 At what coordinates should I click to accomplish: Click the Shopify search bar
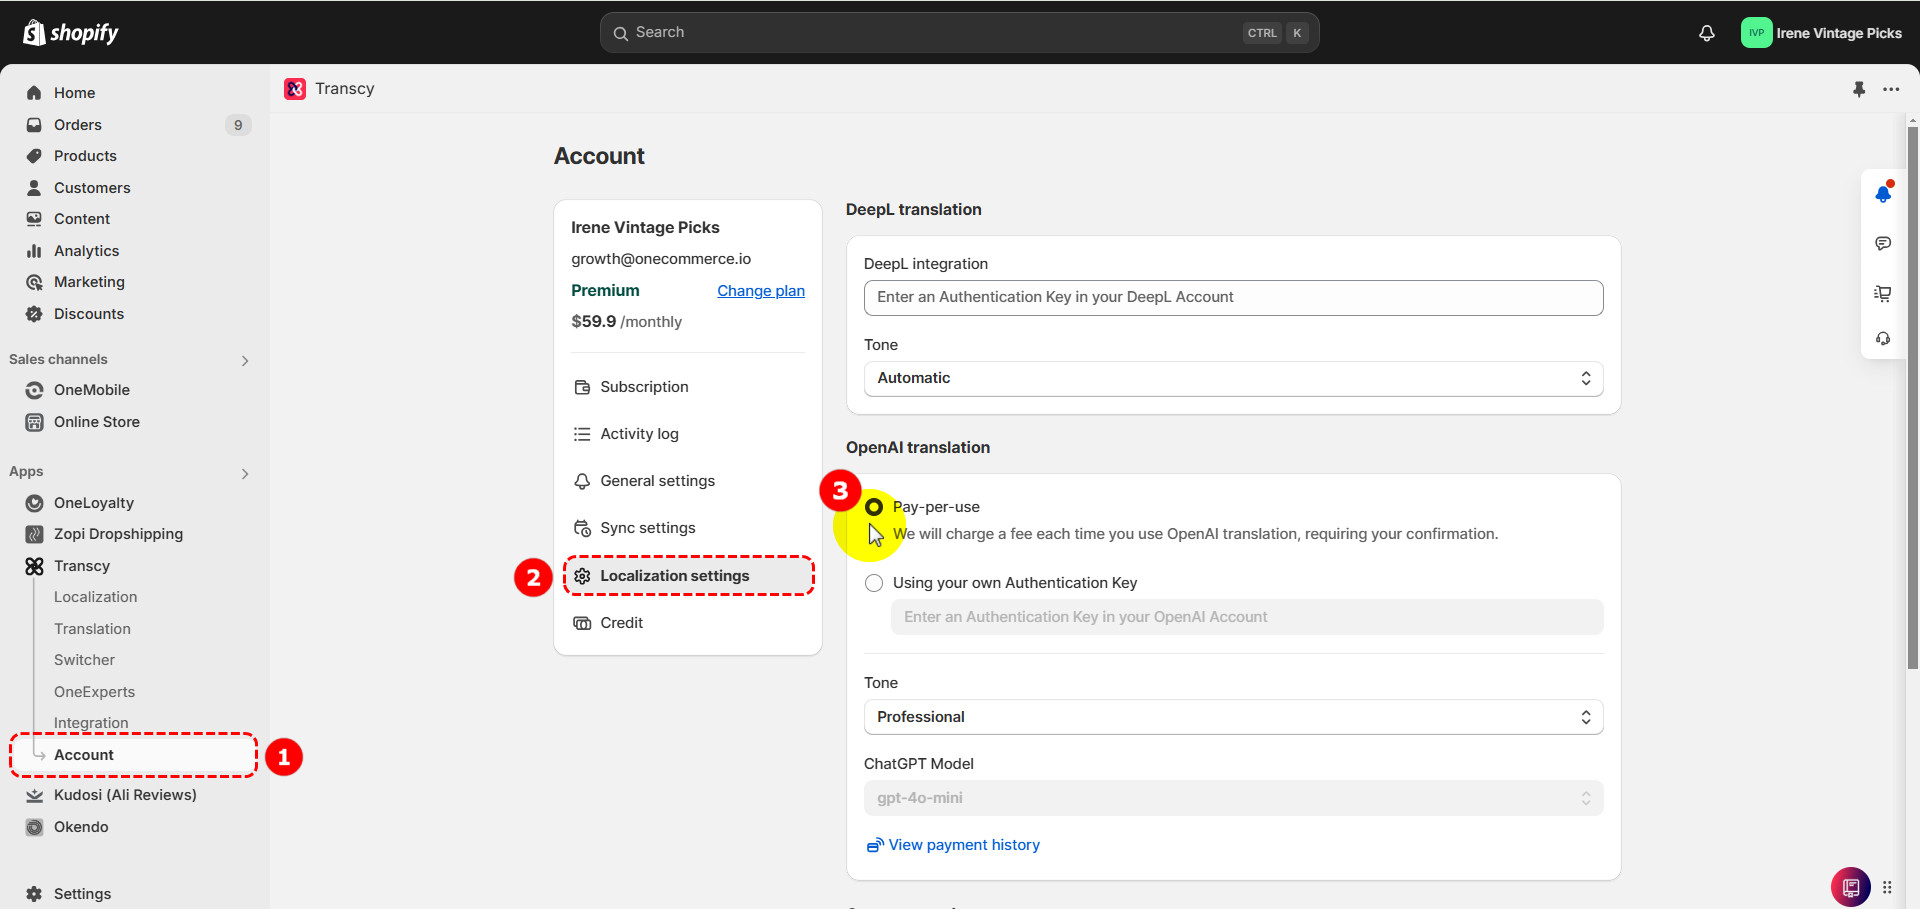click(x=959, y=33)
